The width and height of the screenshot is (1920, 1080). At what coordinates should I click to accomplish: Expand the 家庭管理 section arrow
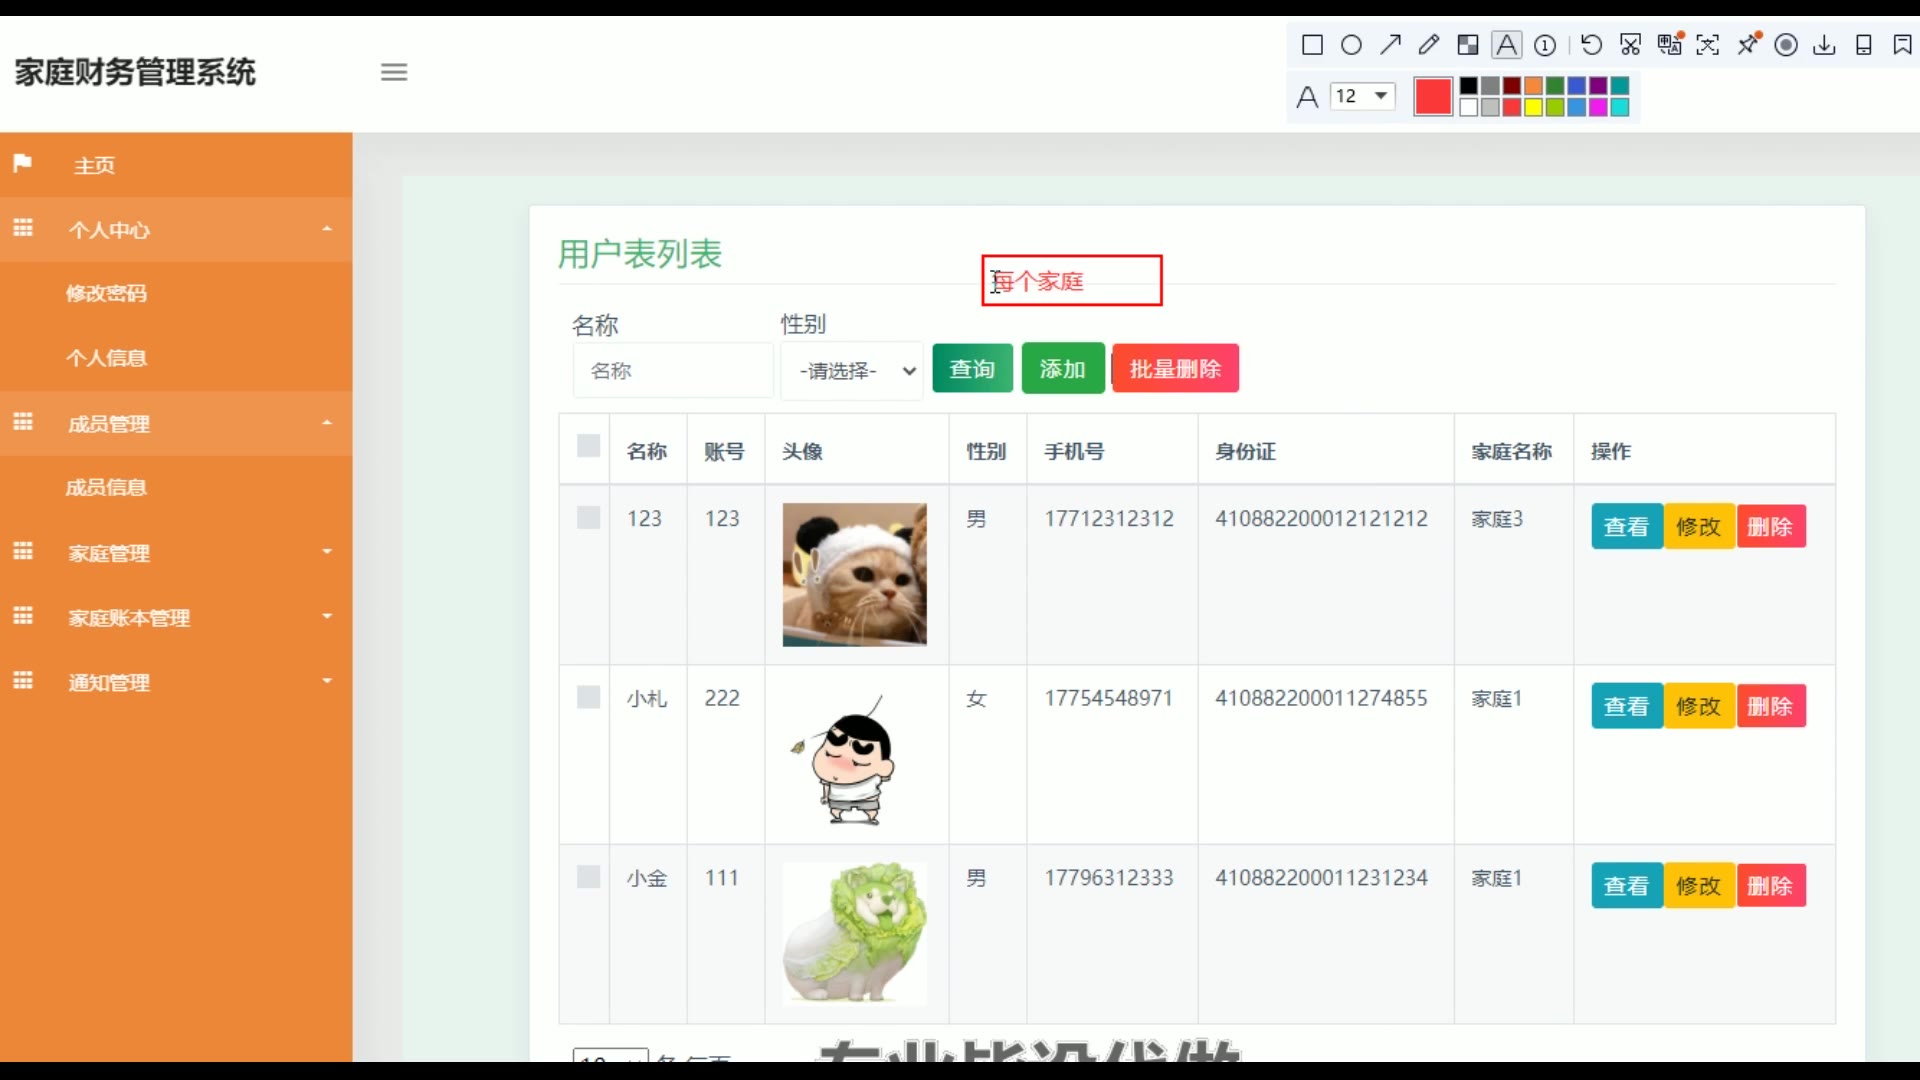(327, 552)
